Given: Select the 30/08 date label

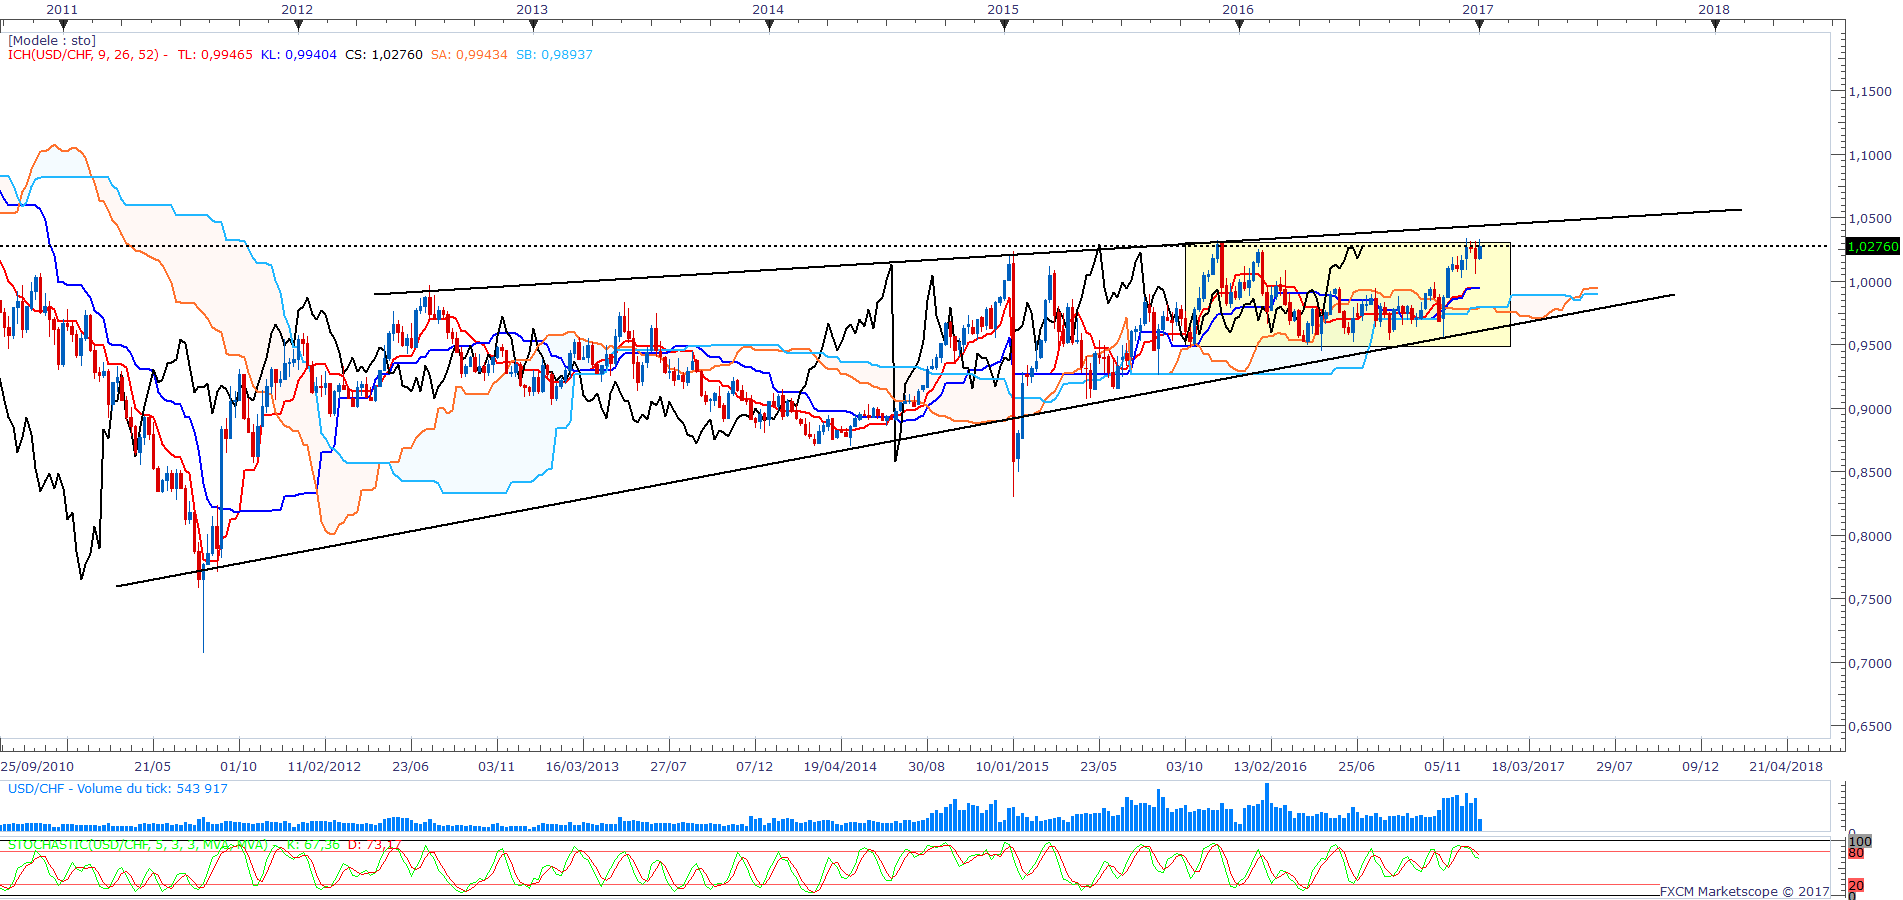Looking at the screenshot, I should coord(926,767).
